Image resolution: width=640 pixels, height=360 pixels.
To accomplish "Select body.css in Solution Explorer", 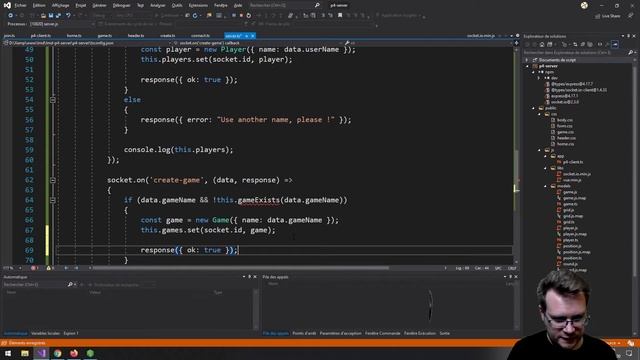I will 564,120.
